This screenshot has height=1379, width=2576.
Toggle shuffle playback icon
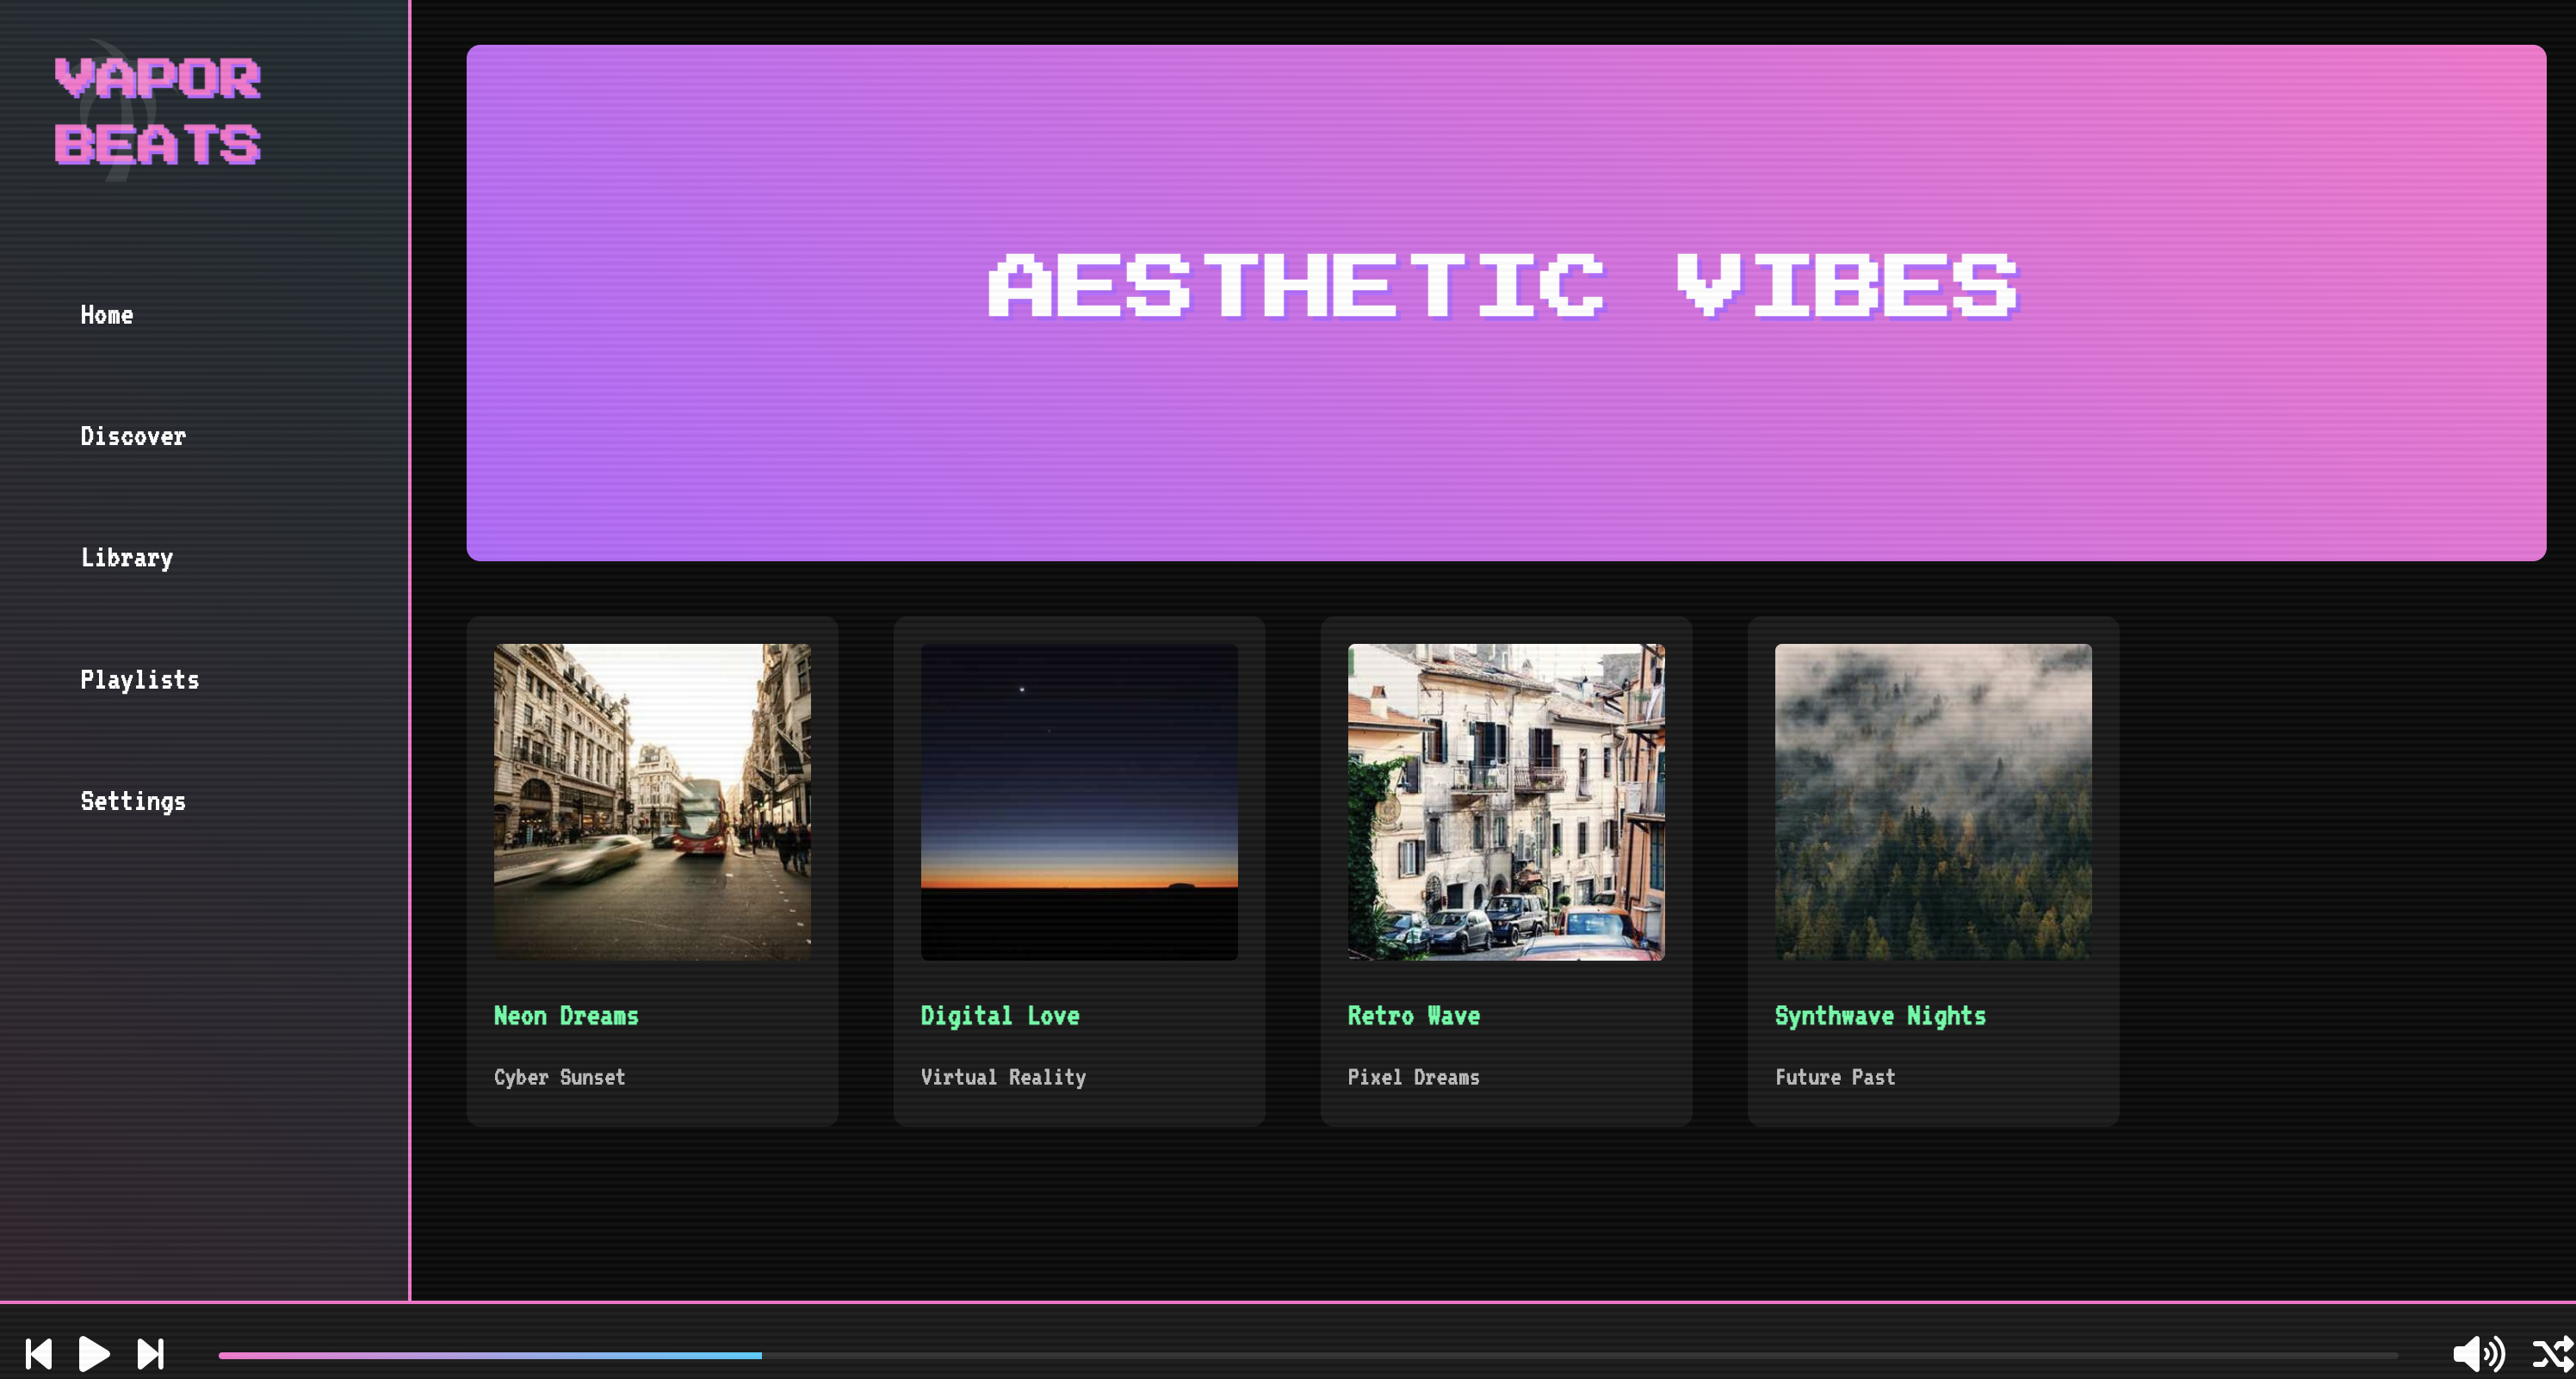click(x=2551, y=1354)
